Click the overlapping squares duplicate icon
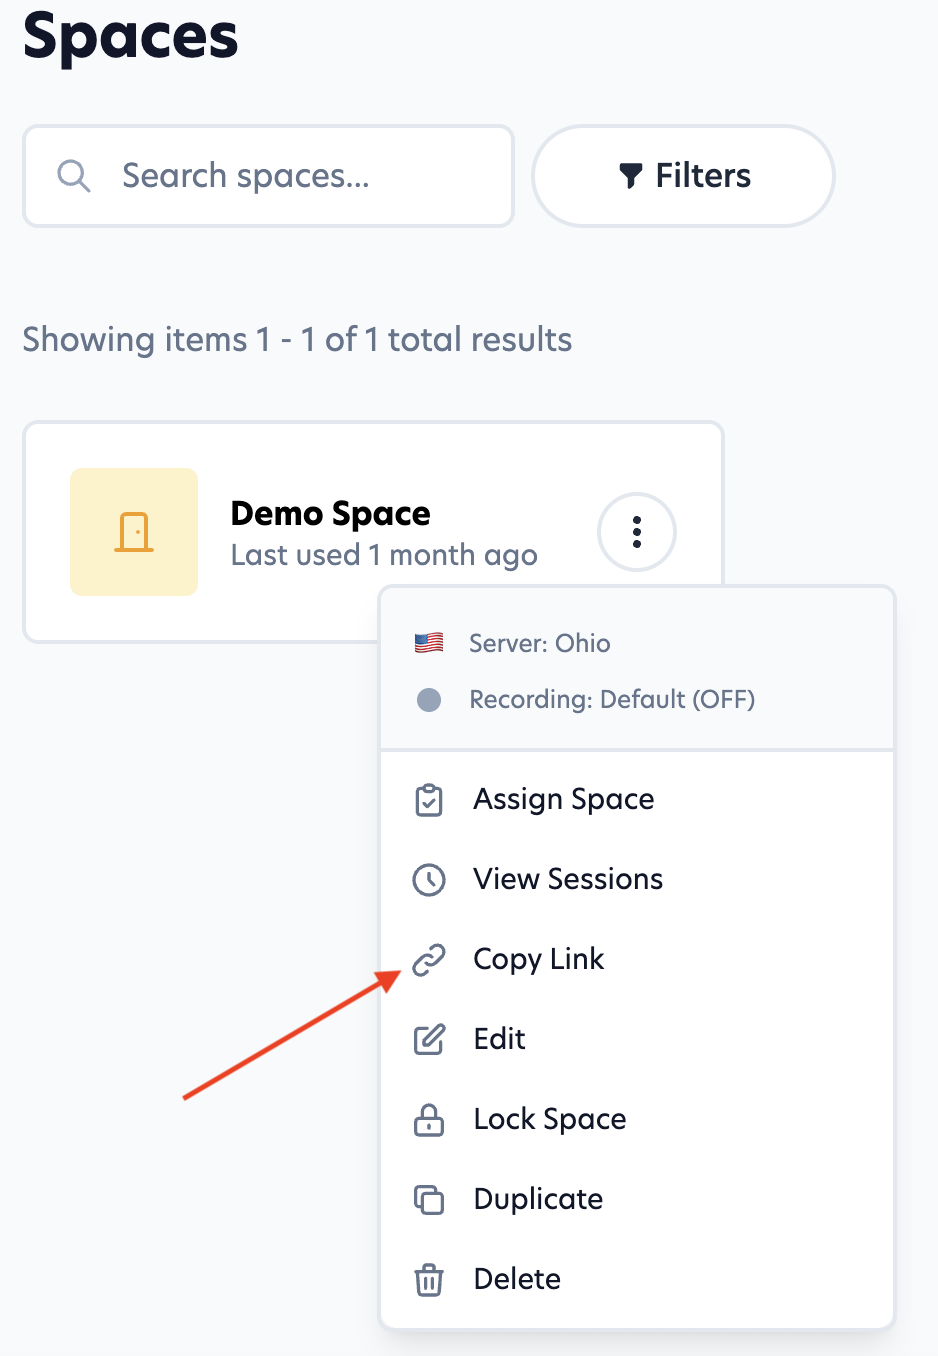 [429, 1200]
